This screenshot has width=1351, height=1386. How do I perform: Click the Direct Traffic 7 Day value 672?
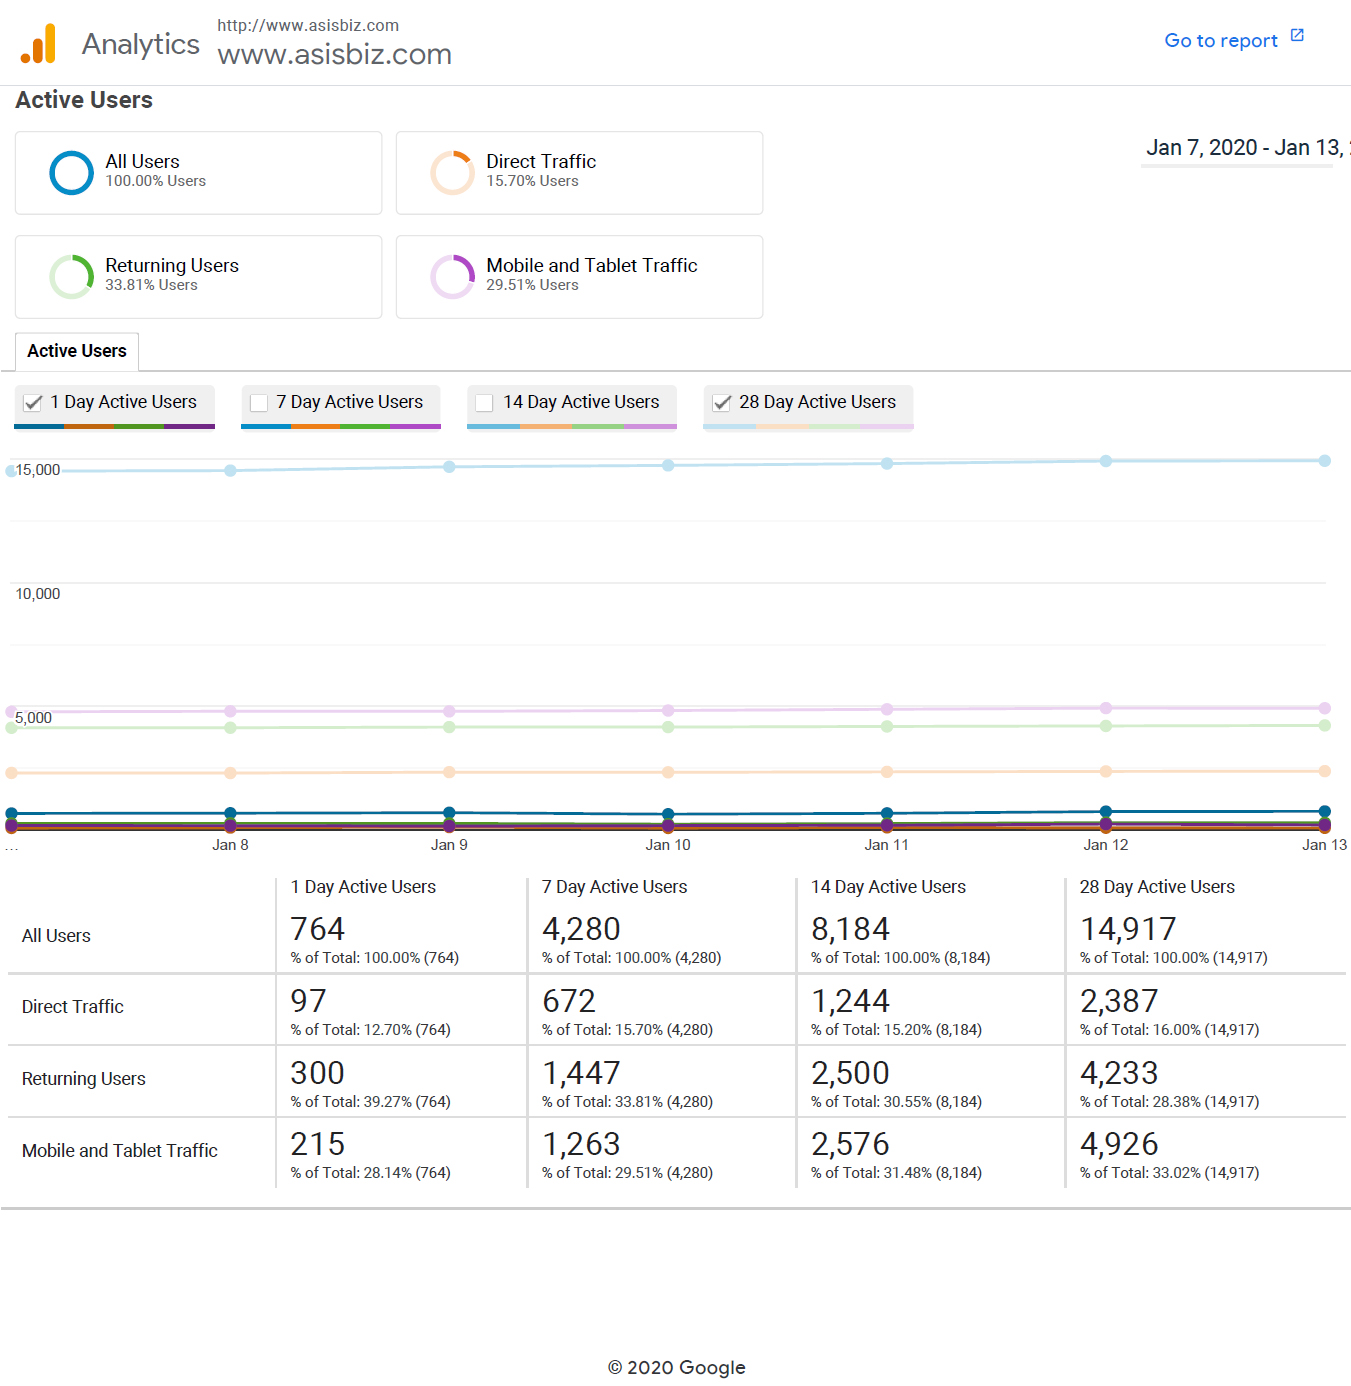click(x=569, y=1001)
